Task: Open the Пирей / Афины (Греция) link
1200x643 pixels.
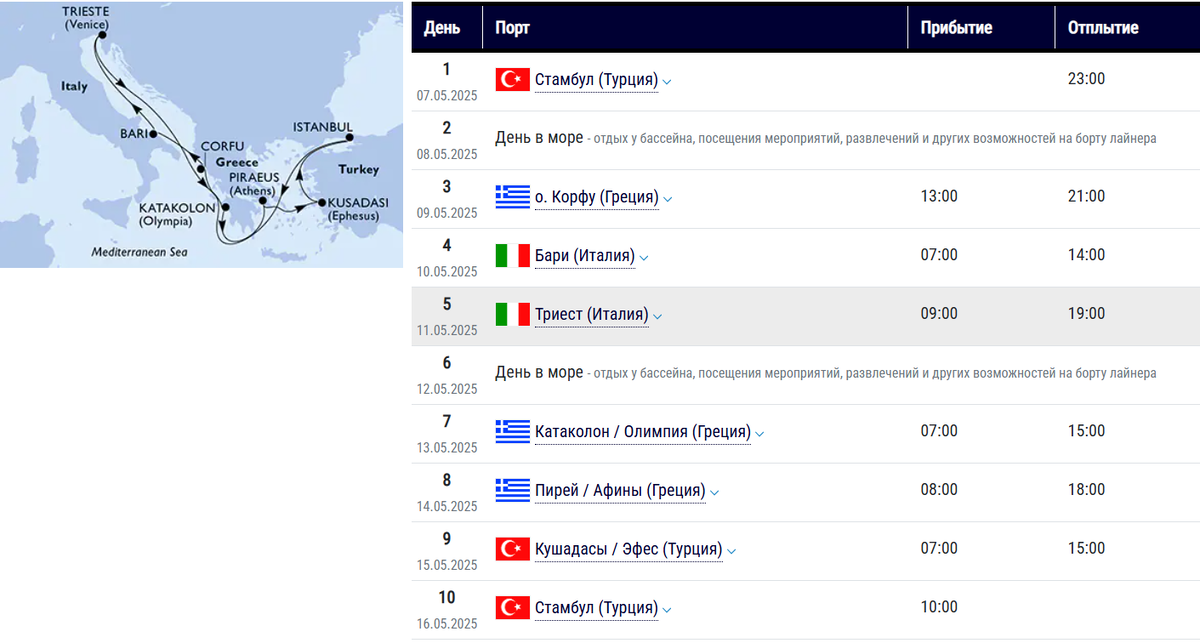Action: 620,490
